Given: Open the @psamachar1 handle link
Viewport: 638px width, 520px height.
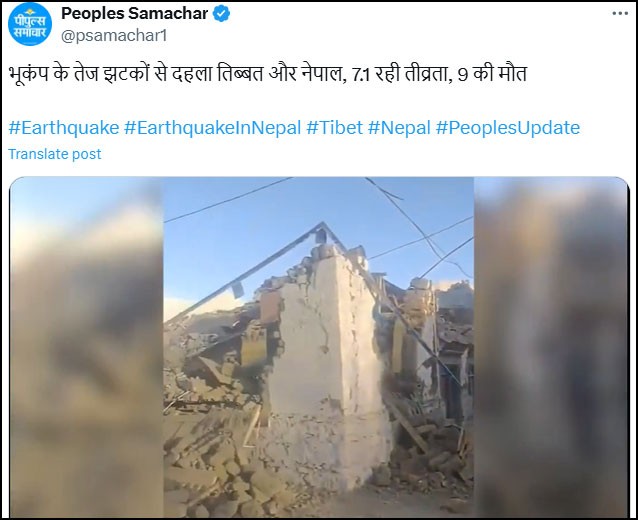Looking at the screenshot, I should (114, 36).
